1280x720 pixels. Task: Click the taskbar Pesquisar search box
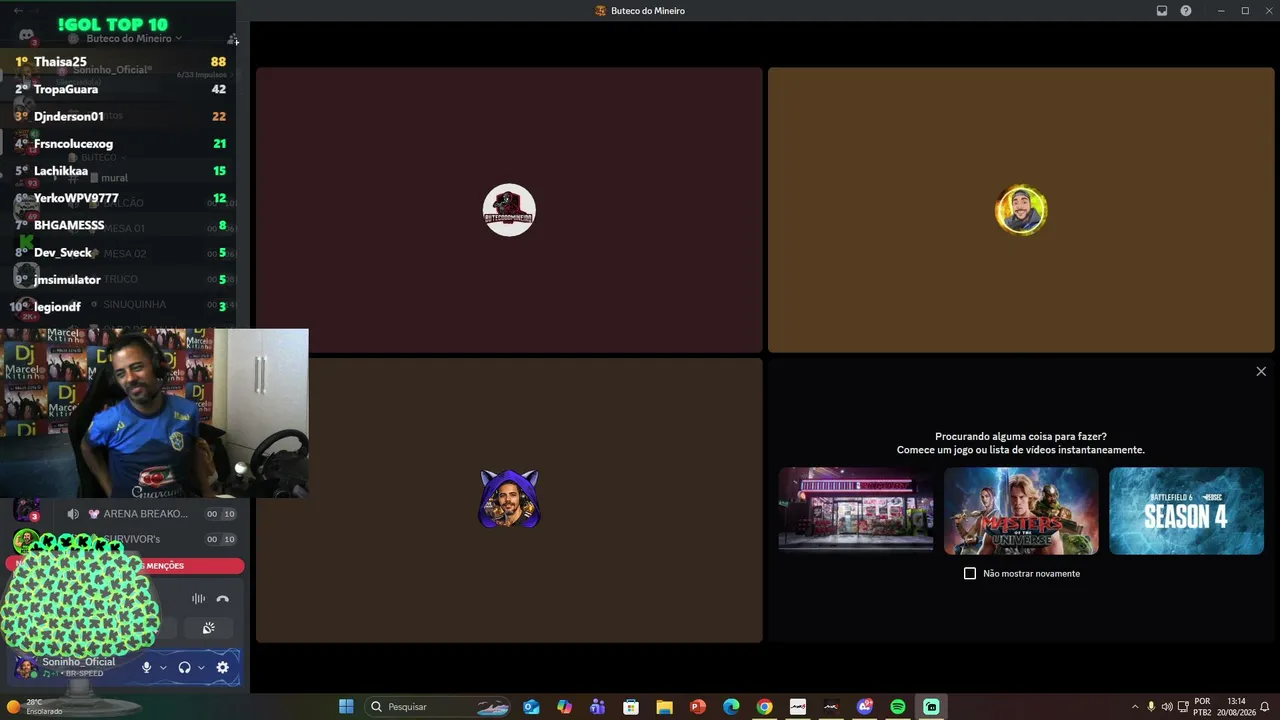point(439,707)
